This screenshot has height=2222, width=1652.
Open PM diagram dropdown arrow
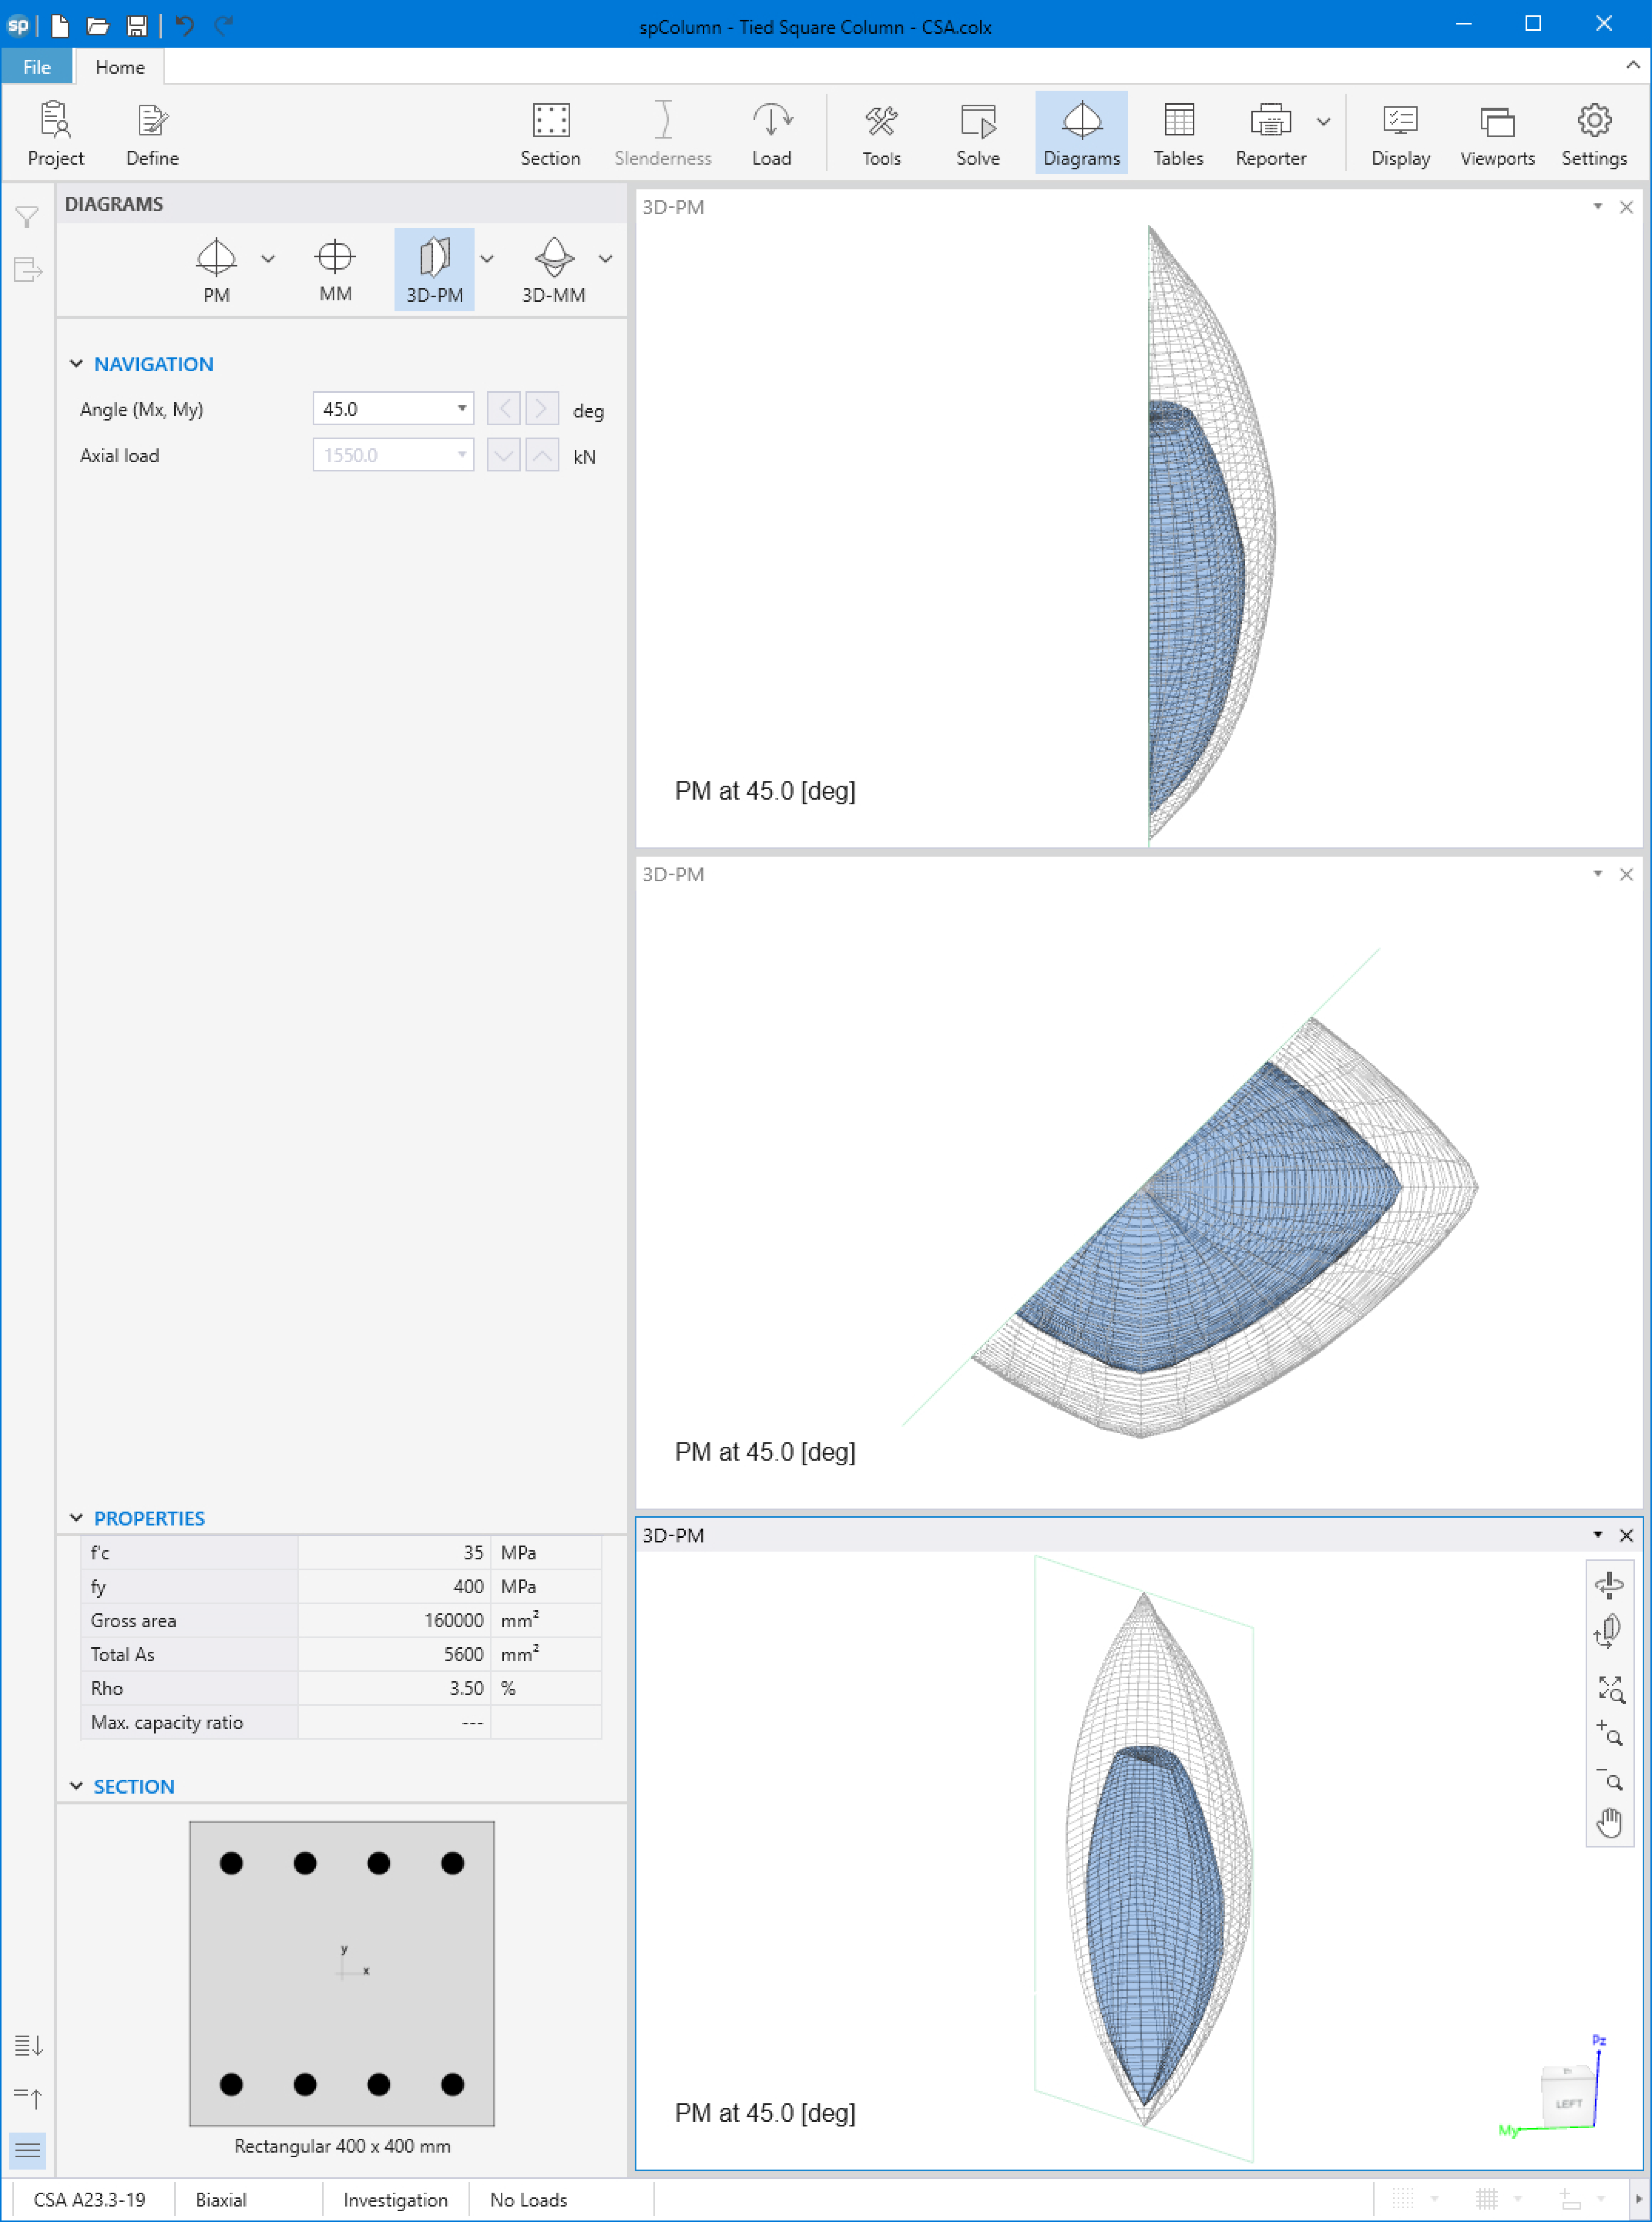pyautogui.click(x=268, y=259)
